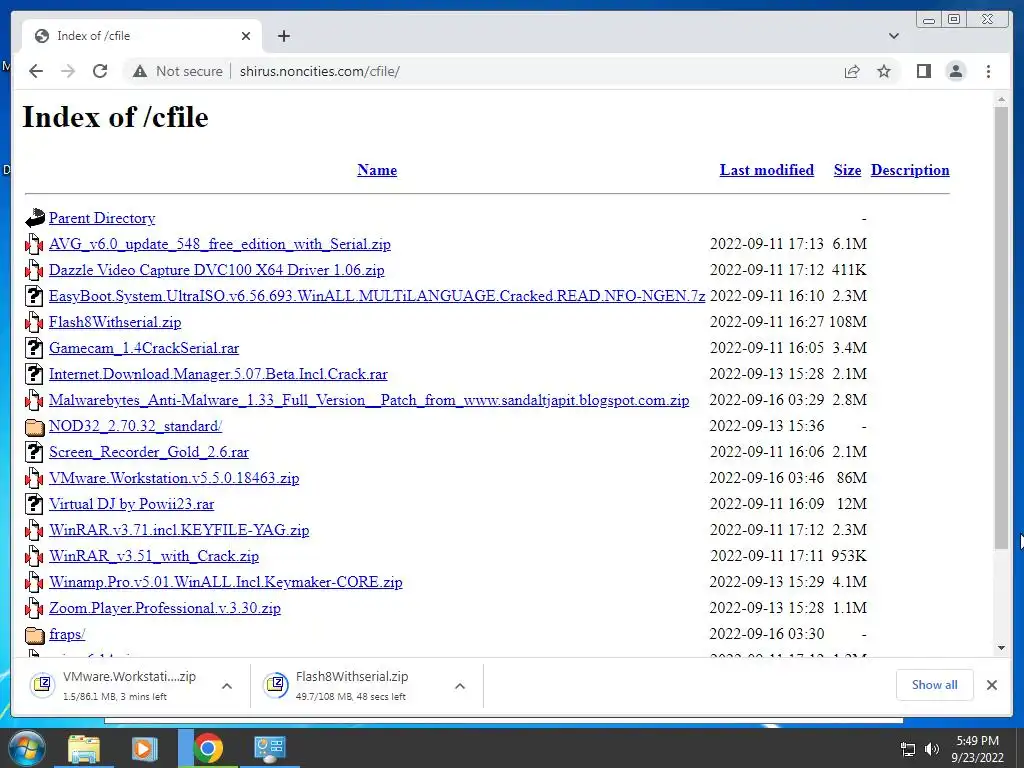1024x768 pixels.
Task: Click the scrollbar down arrow
Action: click(x=1001, y=648)
